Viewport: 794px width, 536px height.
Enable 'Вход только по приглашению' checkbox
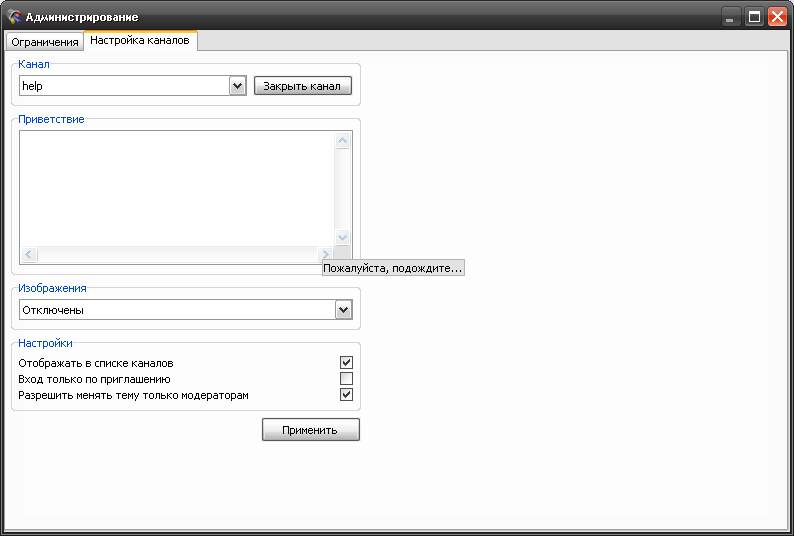(346, 379)
